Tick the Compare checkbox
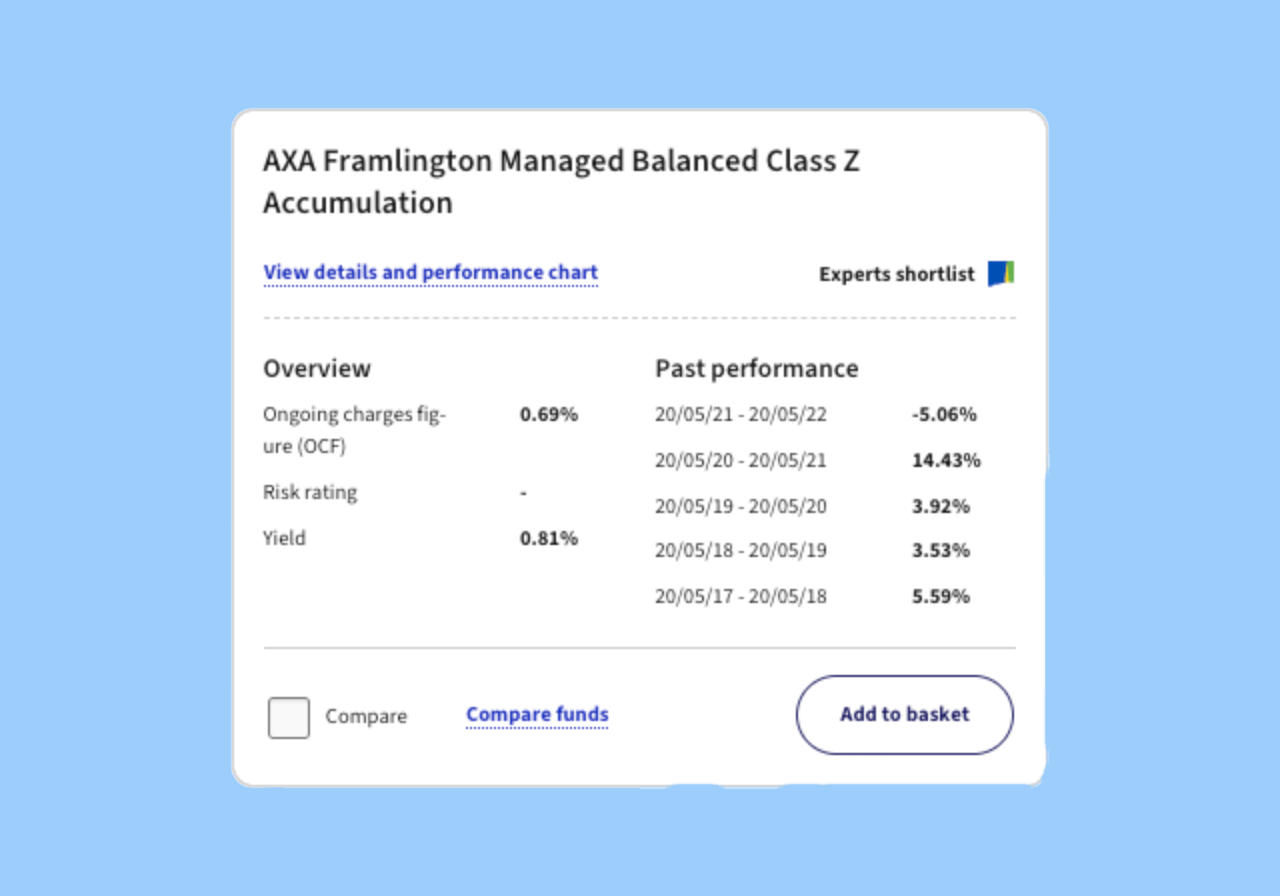Image resolution: width=1280 pixels, height=896 pixels. click(288, 718)
